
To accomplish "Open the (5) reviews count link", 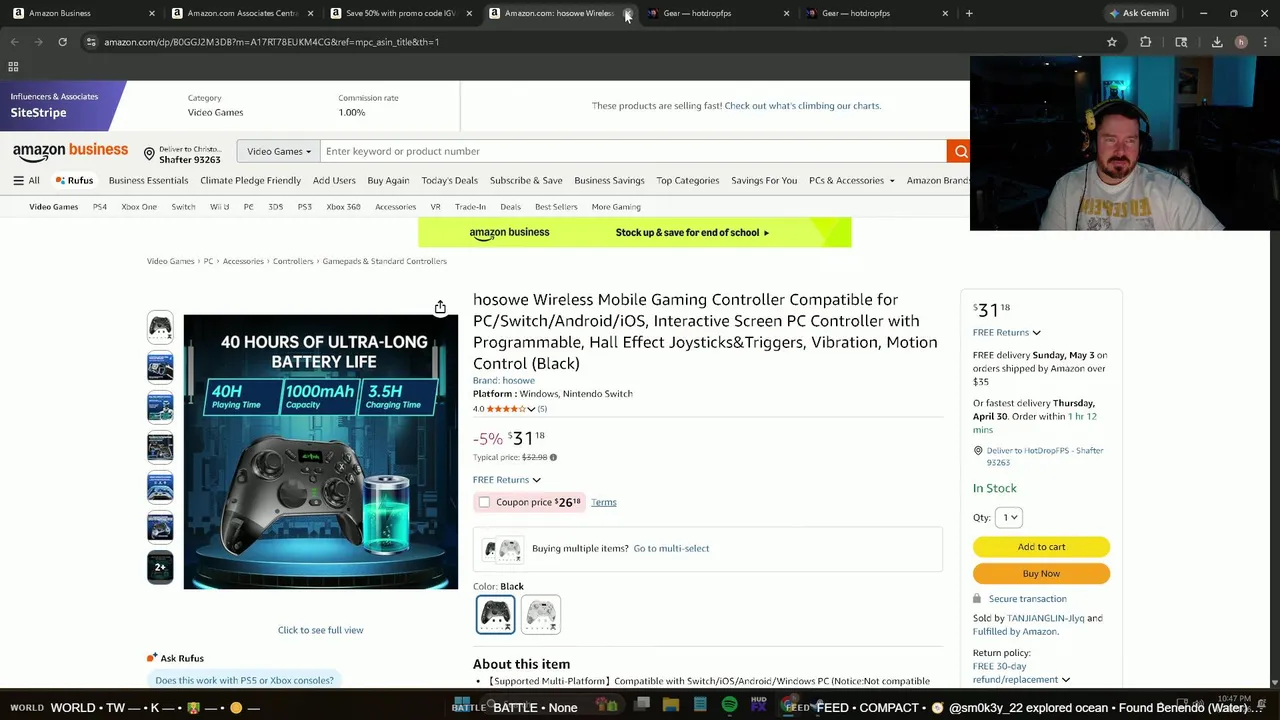I will [x=542, y=409].
